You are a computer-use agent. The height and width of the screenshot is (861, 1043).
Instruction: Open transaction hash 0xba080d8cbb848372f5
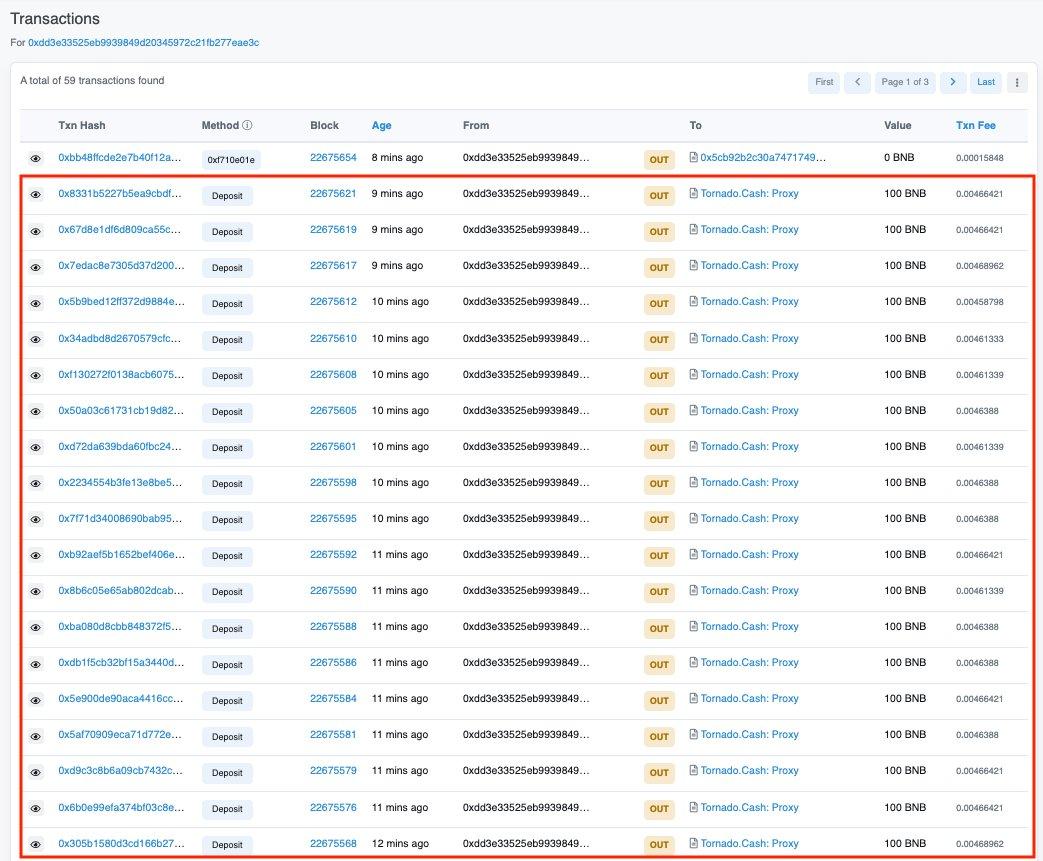click(120, 626)
